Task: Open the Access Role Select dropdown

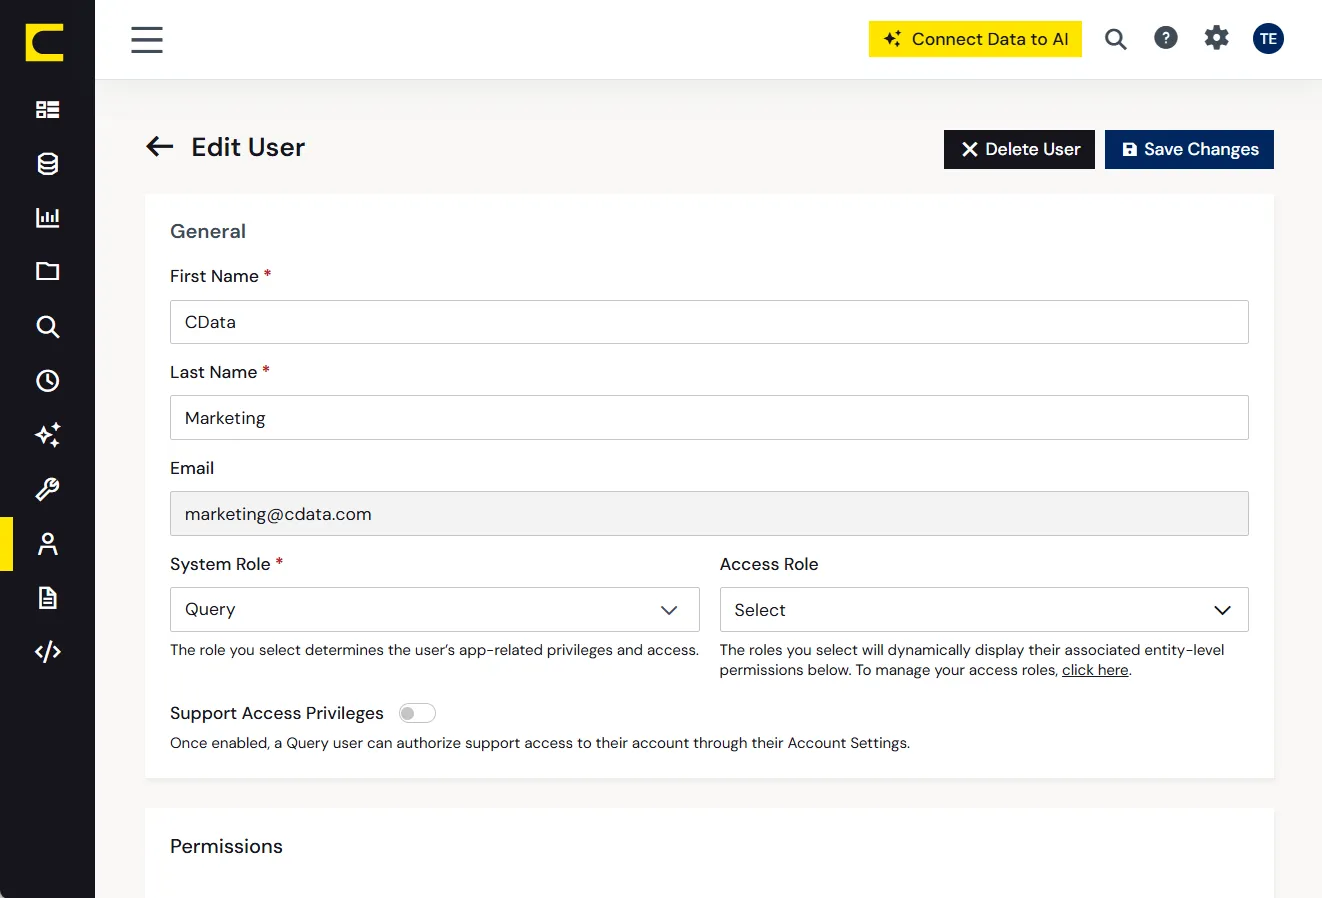Action: [x=984, y=609]
